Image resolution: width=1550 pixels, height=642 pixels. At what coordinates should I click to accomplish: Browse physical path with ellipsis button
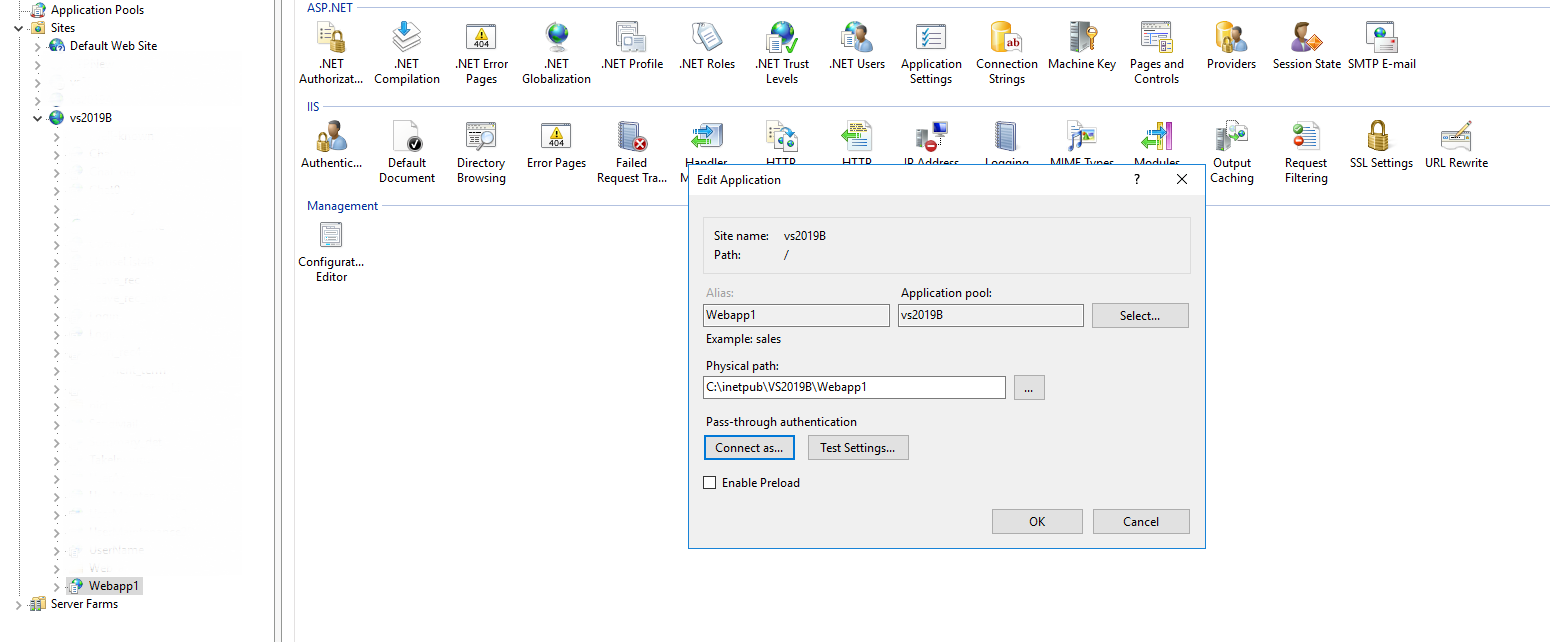point(1029,388)
